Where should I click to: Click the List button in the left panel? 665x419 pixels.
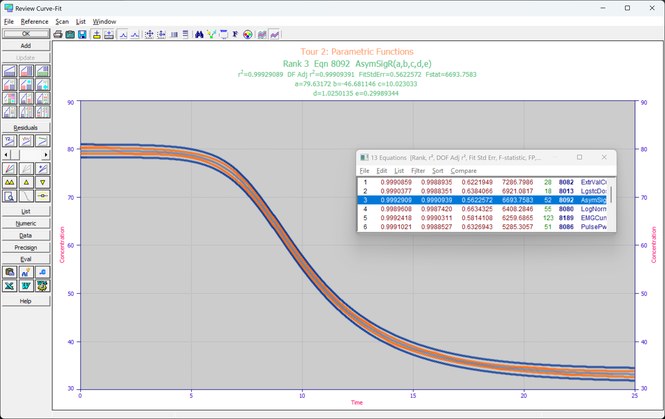[26, 211]
